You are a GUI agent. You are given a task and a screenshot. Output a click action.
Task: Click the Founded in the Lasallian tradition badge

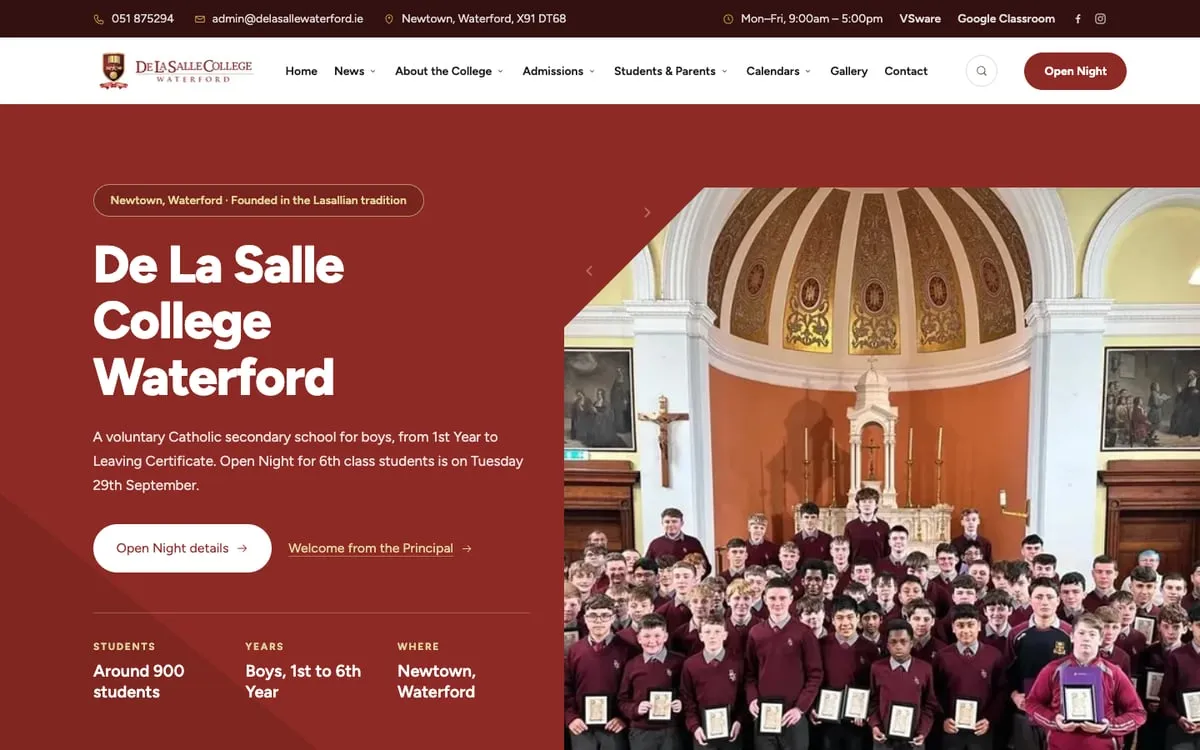(x=258, y=200)
